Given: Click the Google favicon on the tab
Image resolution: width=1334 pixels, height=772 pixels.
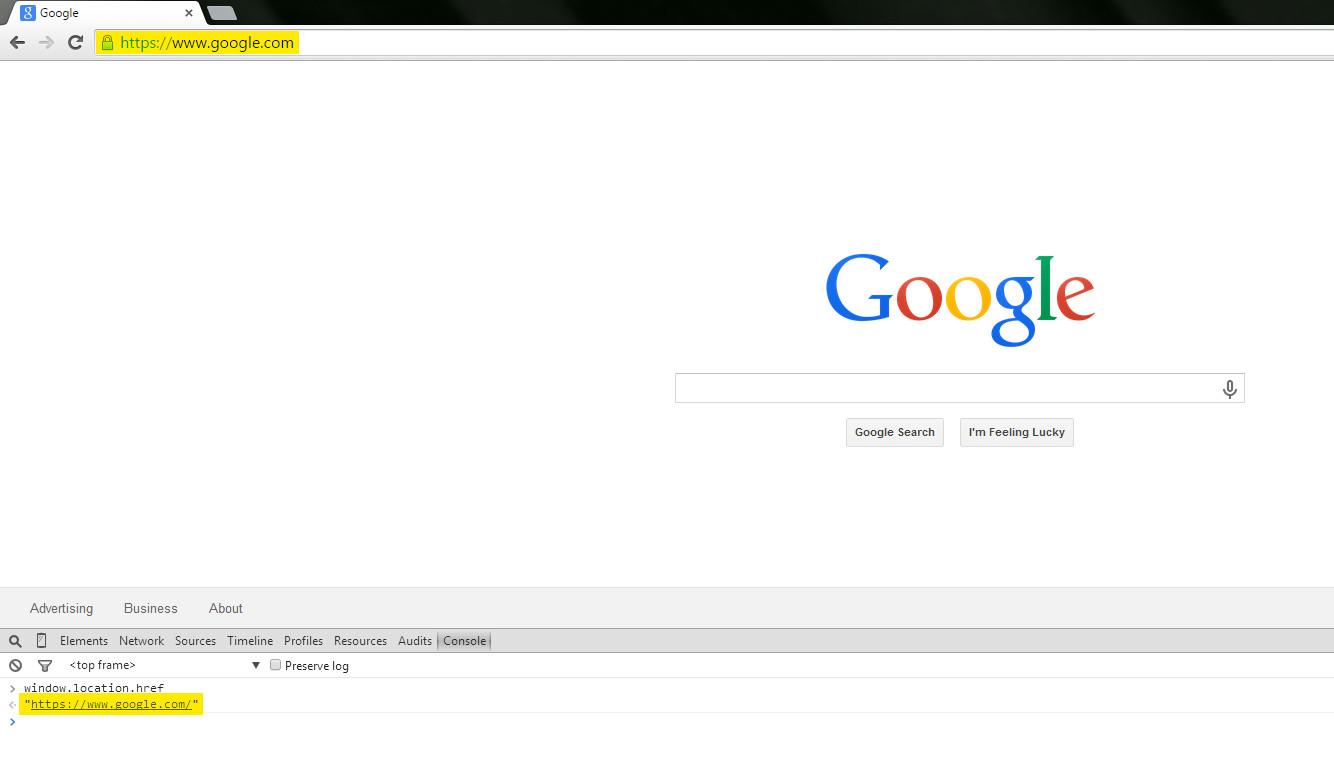Looking at the screenshot, I should pyautogui.click(x=28, y=13).
